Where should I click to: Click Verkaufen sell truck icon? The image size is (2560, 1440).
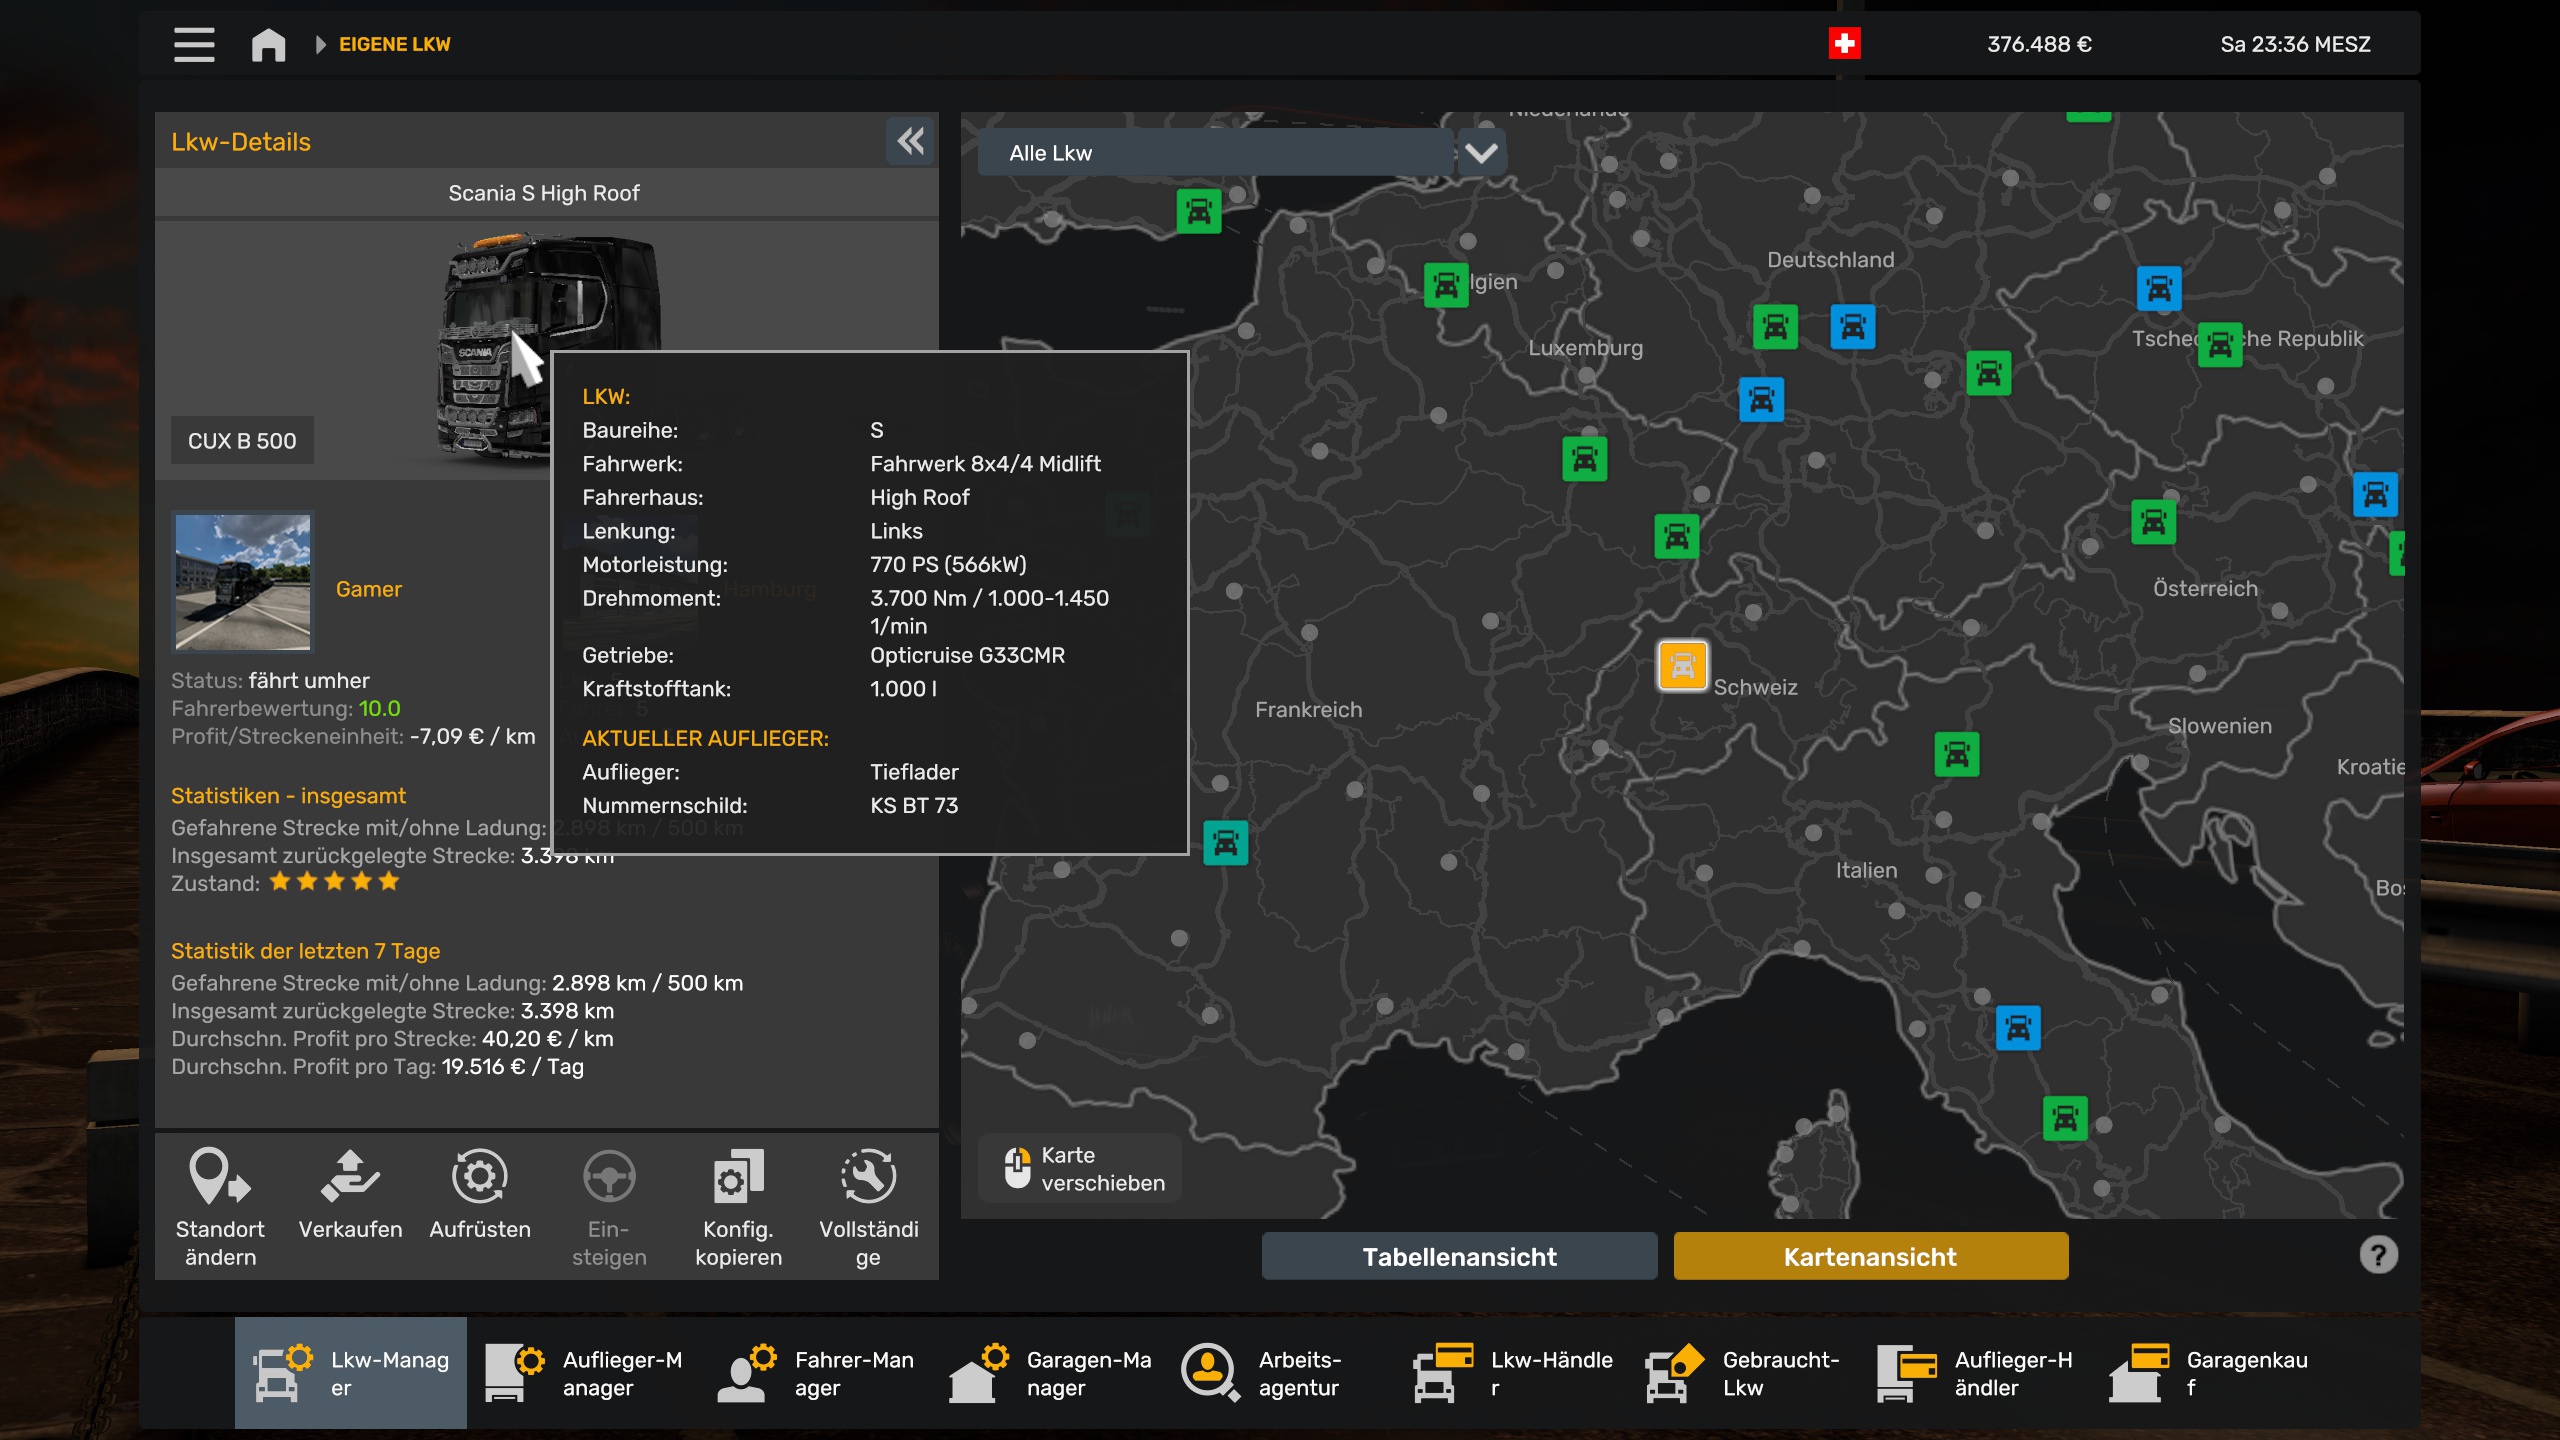tap(350, 1178)
